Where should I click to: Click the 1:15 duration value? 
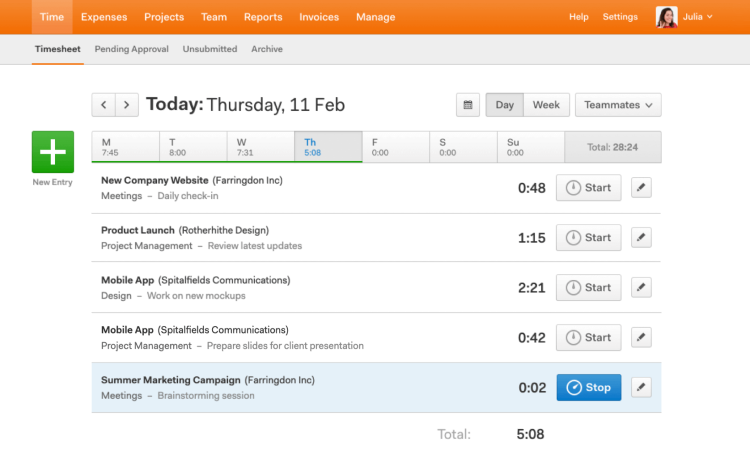point(531,238)
